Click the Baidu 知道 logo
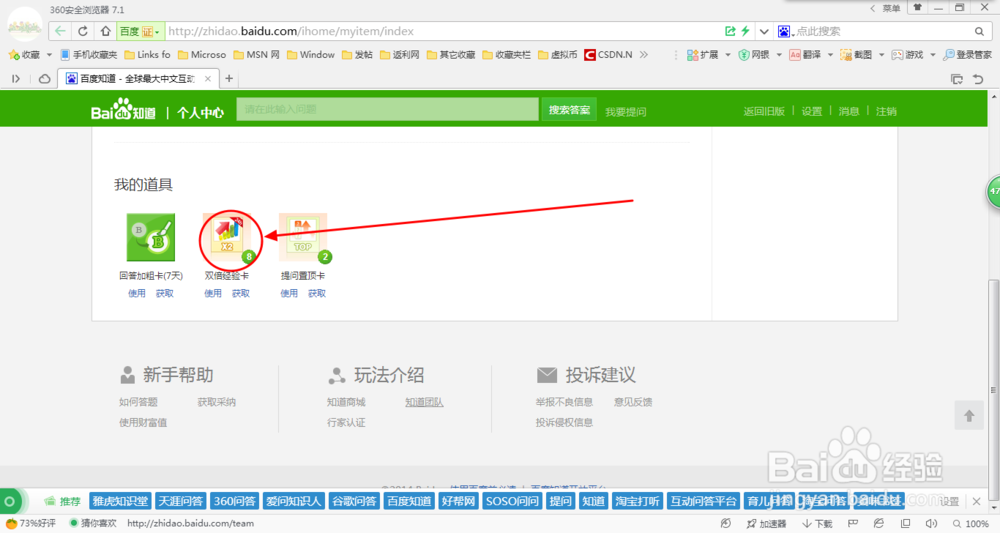Screen dimensions: 1000x533 click(x=123, y=109)
